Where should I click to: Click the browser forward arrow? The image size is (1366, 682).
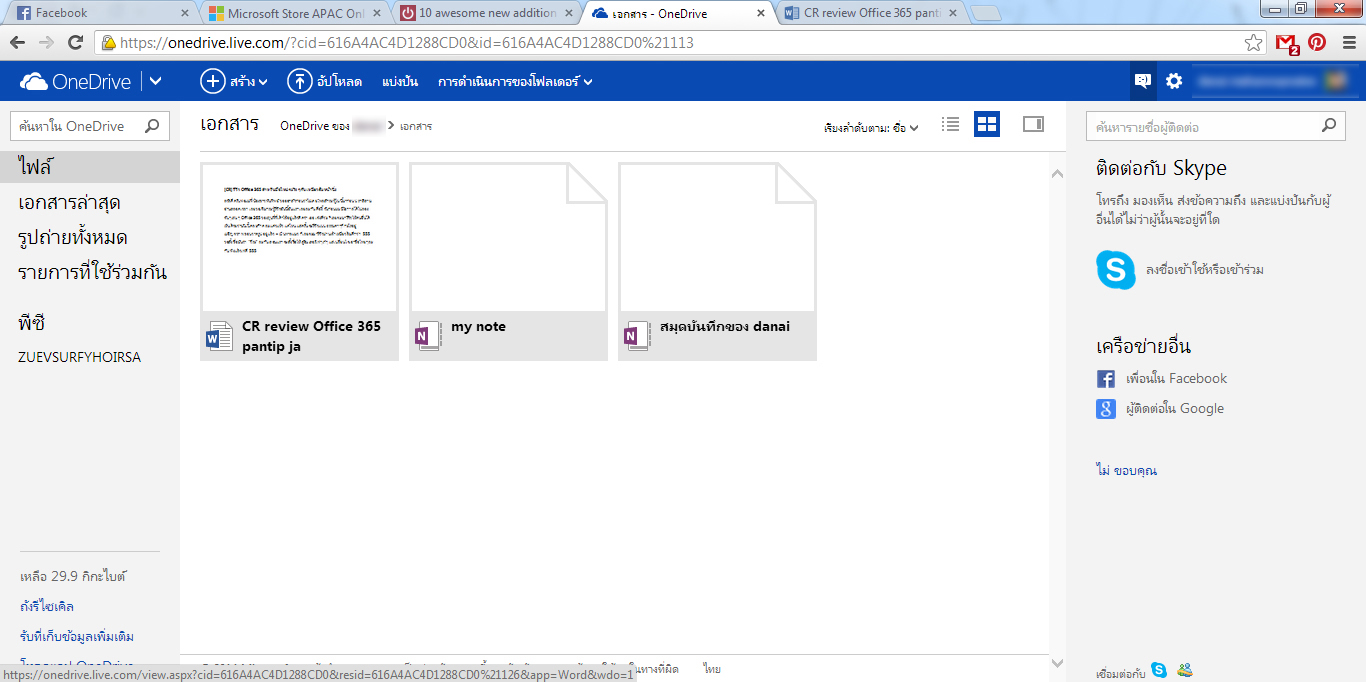[46, 43]
